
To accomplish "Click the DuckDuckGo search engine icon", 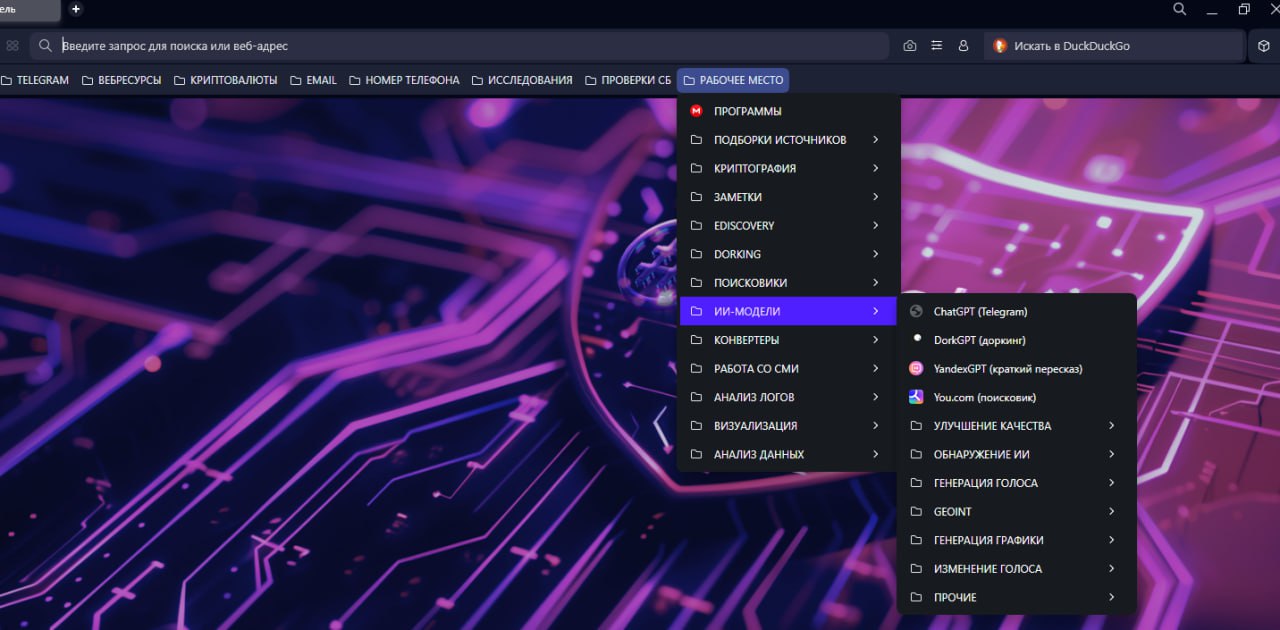I will pyautogui.click(x=999, y=46).
